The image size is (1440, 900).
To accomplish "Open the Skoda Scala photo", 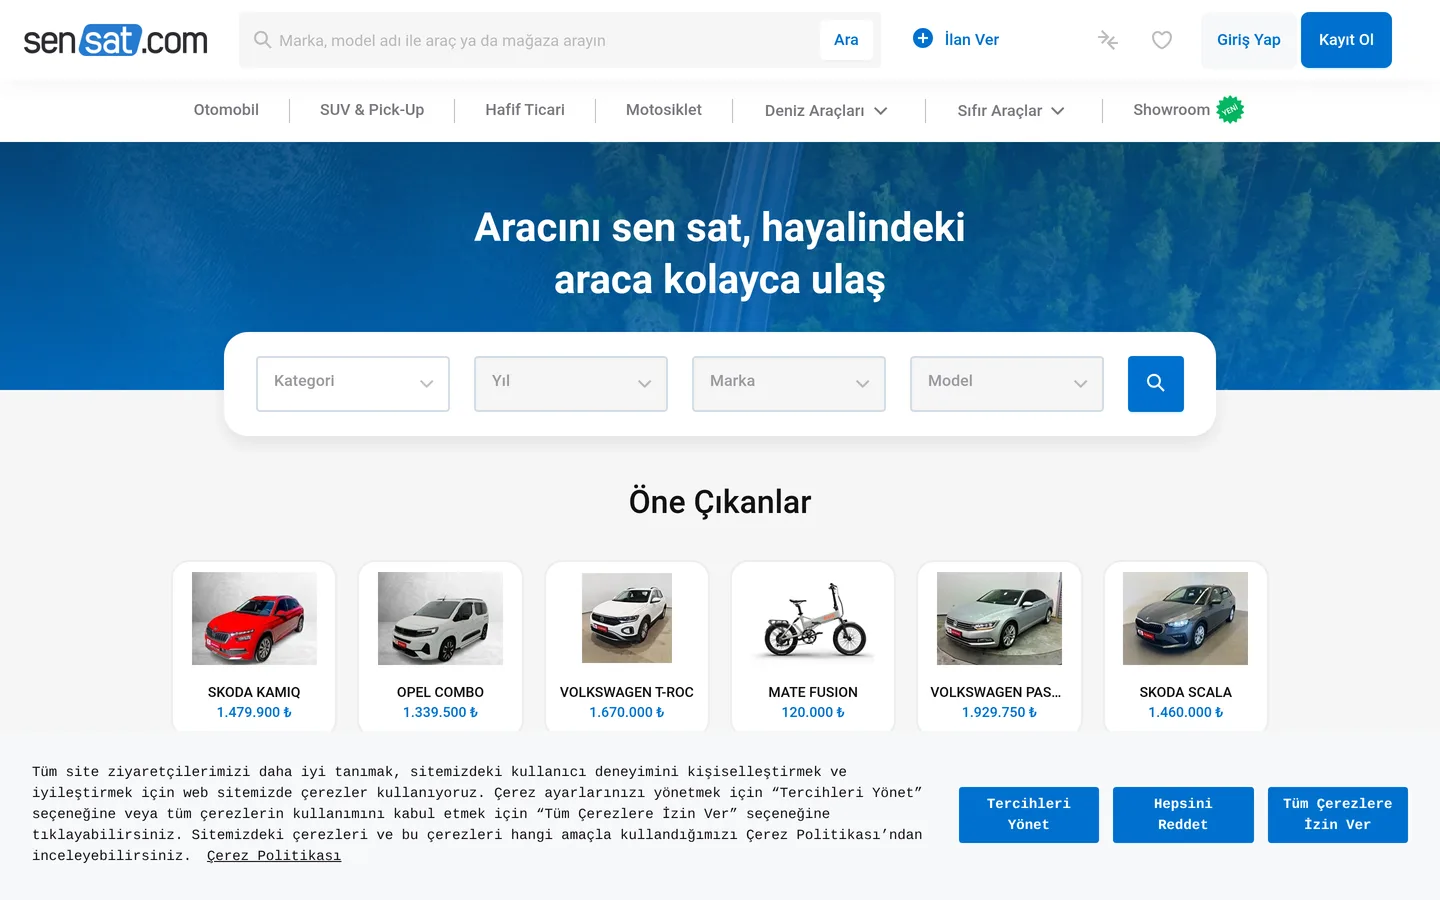I will [1185, 618].
